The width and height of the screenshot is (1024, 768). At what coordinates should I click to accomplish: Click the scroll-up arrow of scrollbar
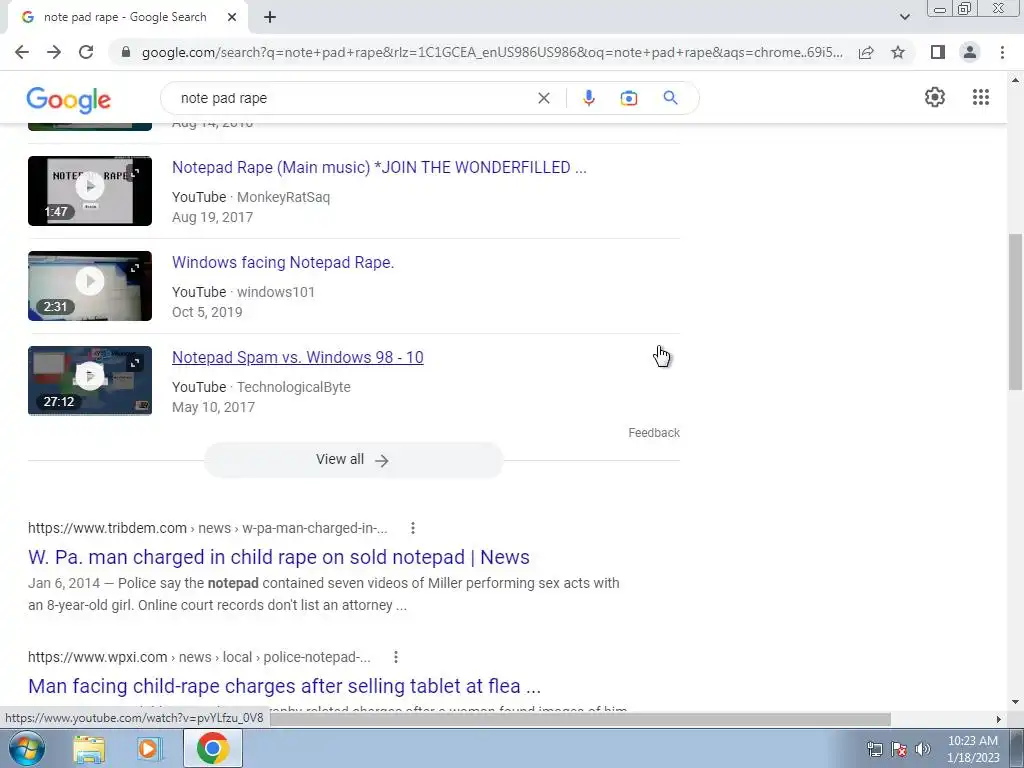pos(1015,79)
